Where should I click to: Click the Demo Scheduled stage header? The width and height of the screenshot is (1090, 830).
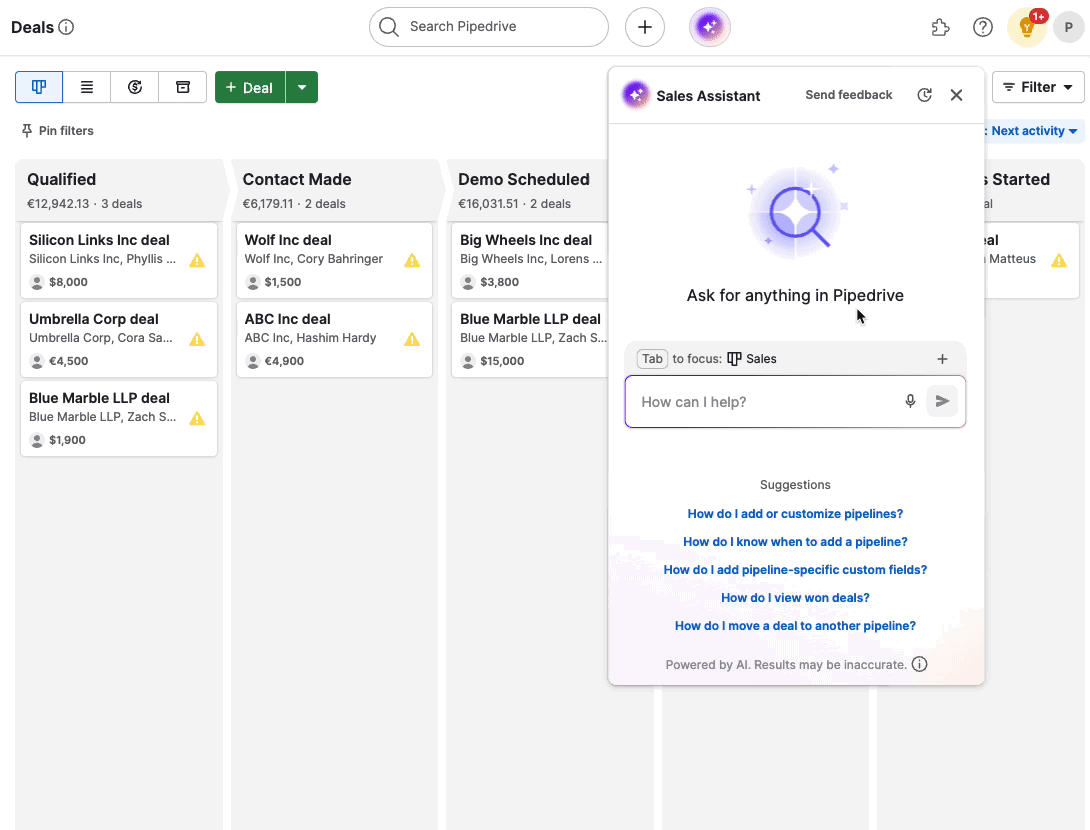click(530, 190)
